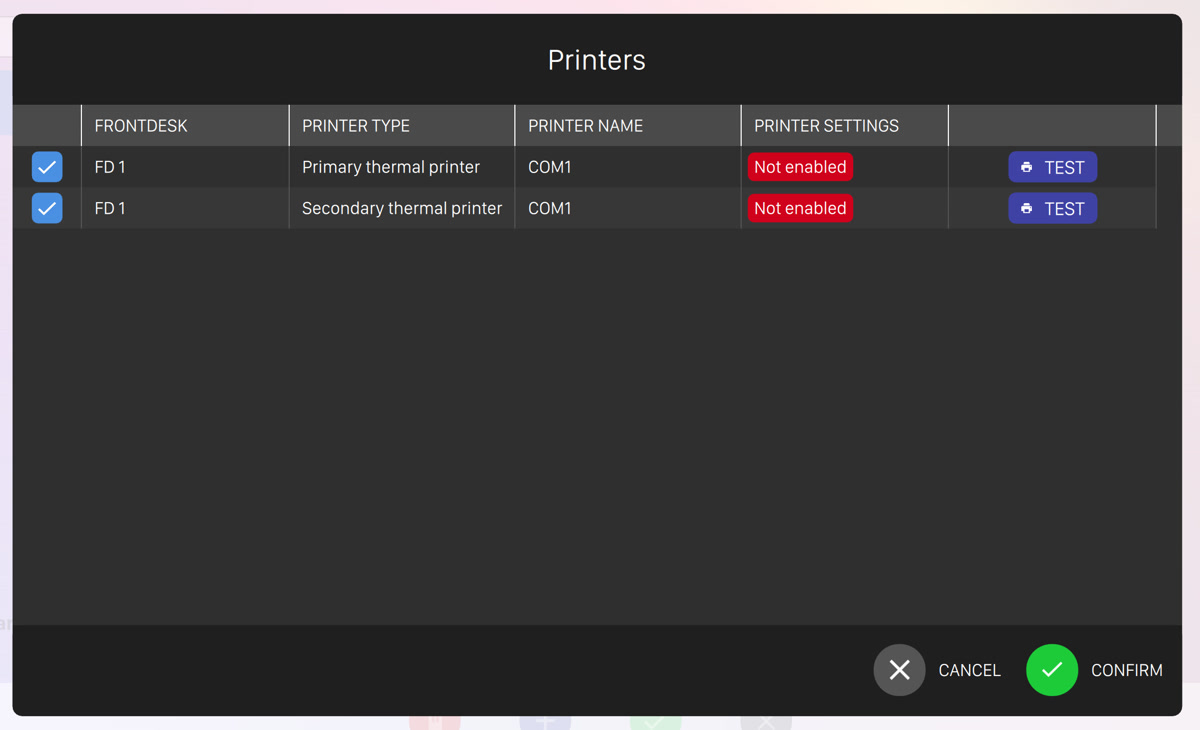The image size is (1200, 730).
Task: Uncheck the Primary thermal printer checkbox
Action: [47, 167]
